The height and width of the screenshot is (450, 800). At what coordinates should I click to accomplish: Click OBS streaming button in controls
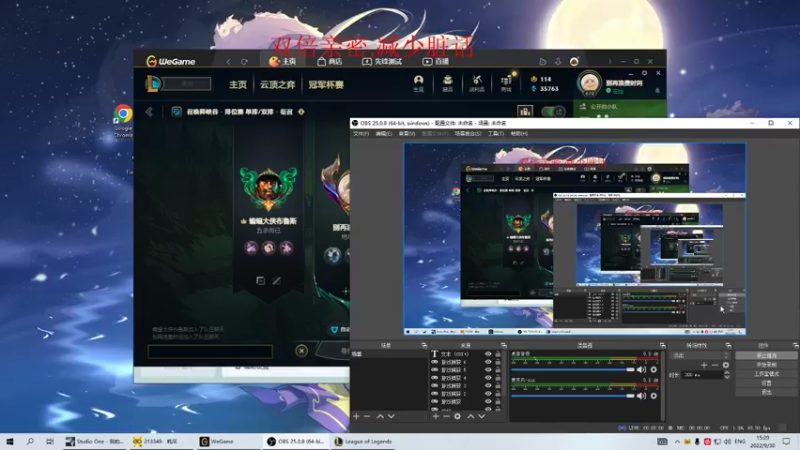pyautogui.click(x=766, y=356)
